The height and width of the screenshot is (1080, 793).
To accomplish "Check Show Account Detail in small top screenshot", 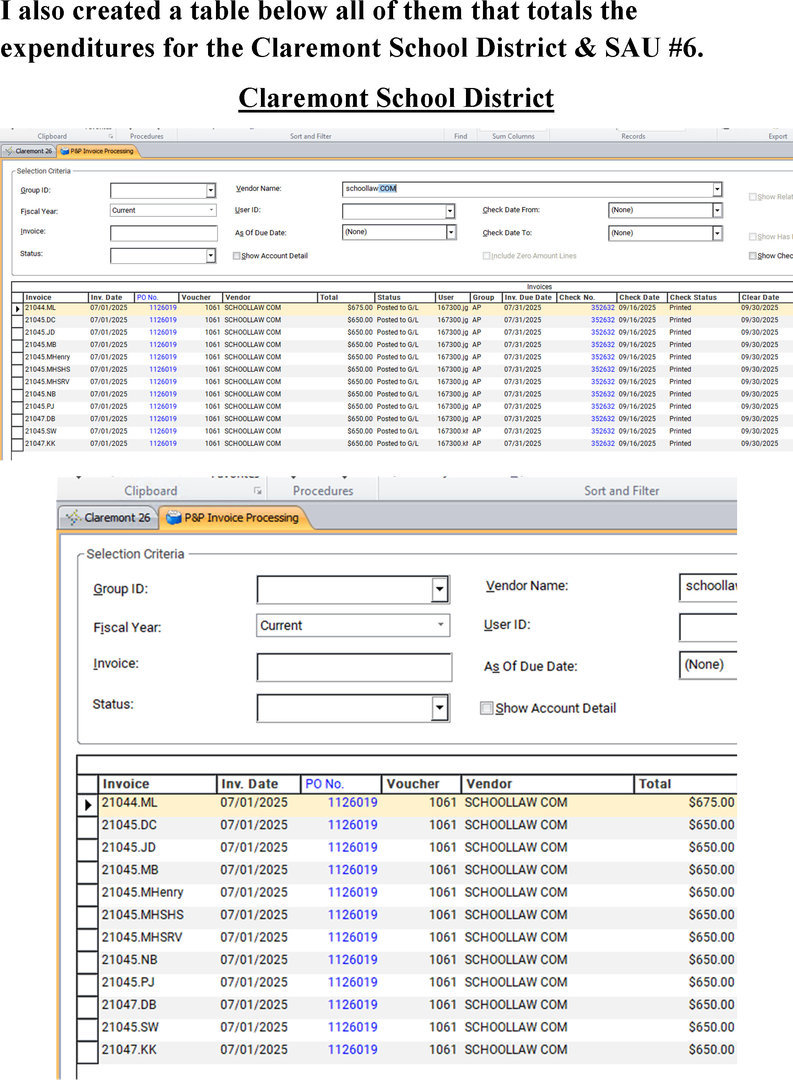I will [x=237, y=256].
